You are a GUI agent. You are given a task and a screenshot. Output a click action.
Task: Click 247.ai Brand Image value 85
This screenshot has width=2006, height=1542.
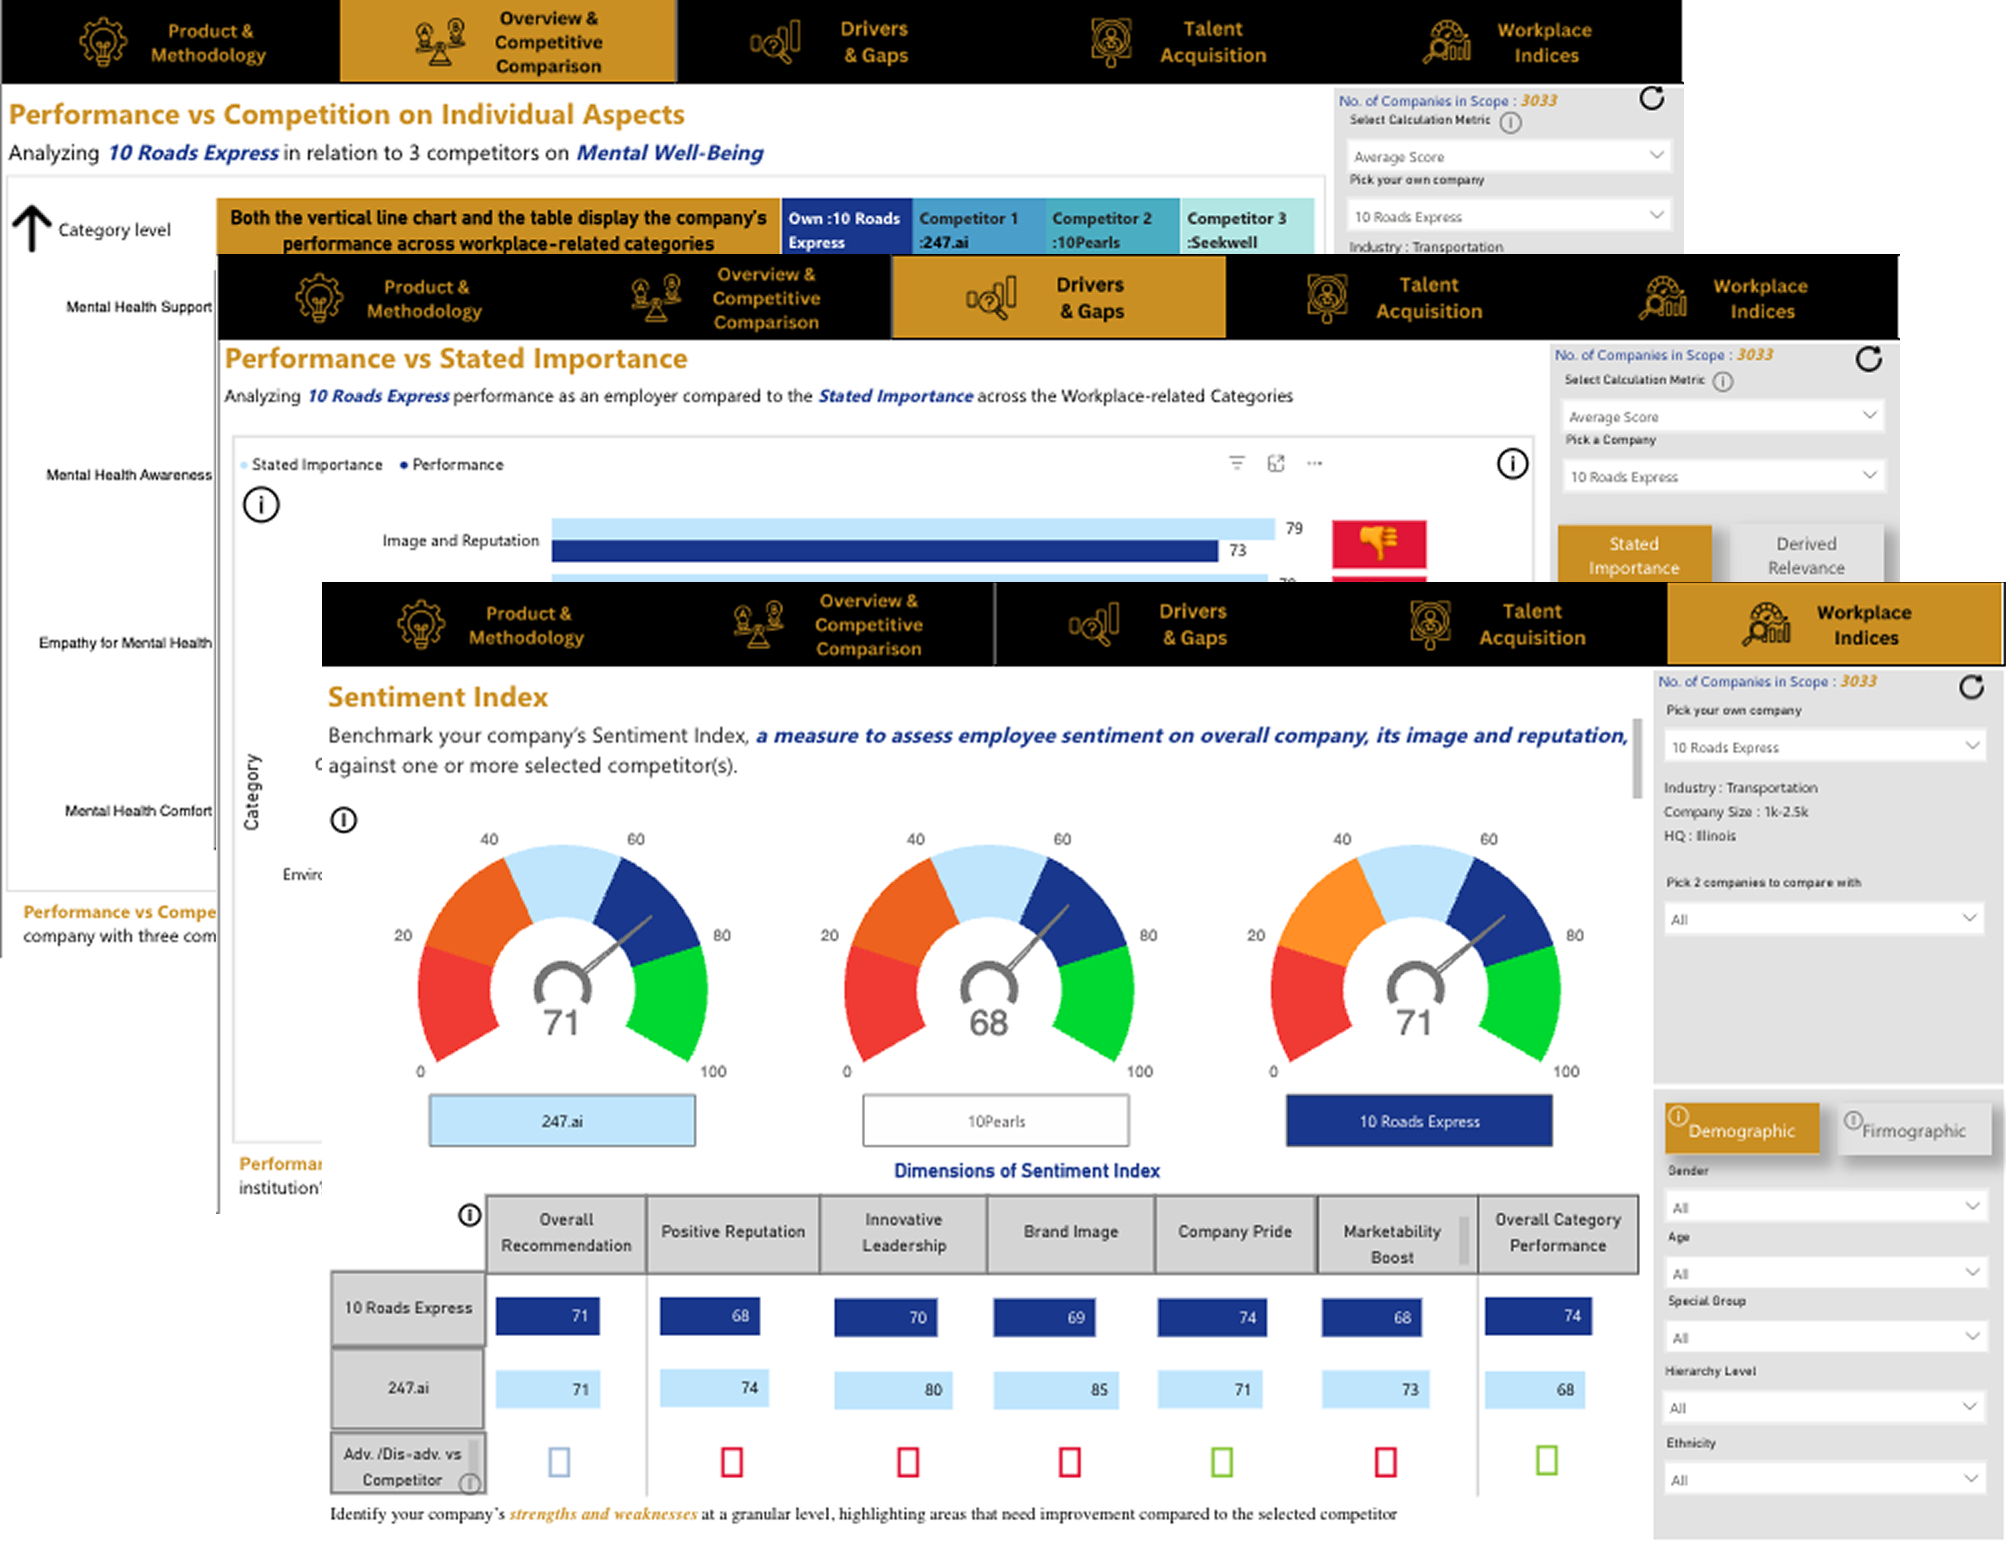pos(1056,1390)
